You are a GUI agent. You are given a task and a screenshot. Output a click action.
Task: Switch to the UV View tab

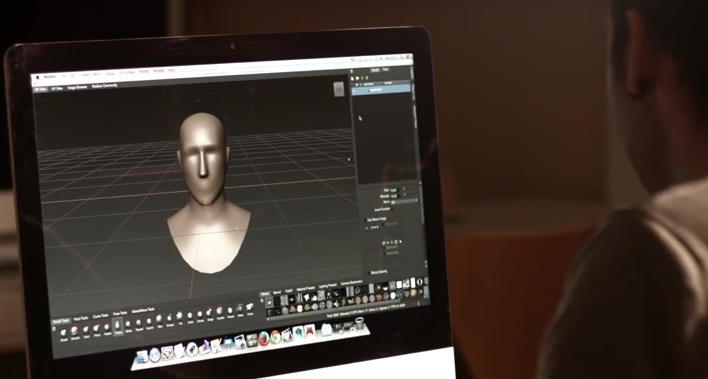pos(57,88)
